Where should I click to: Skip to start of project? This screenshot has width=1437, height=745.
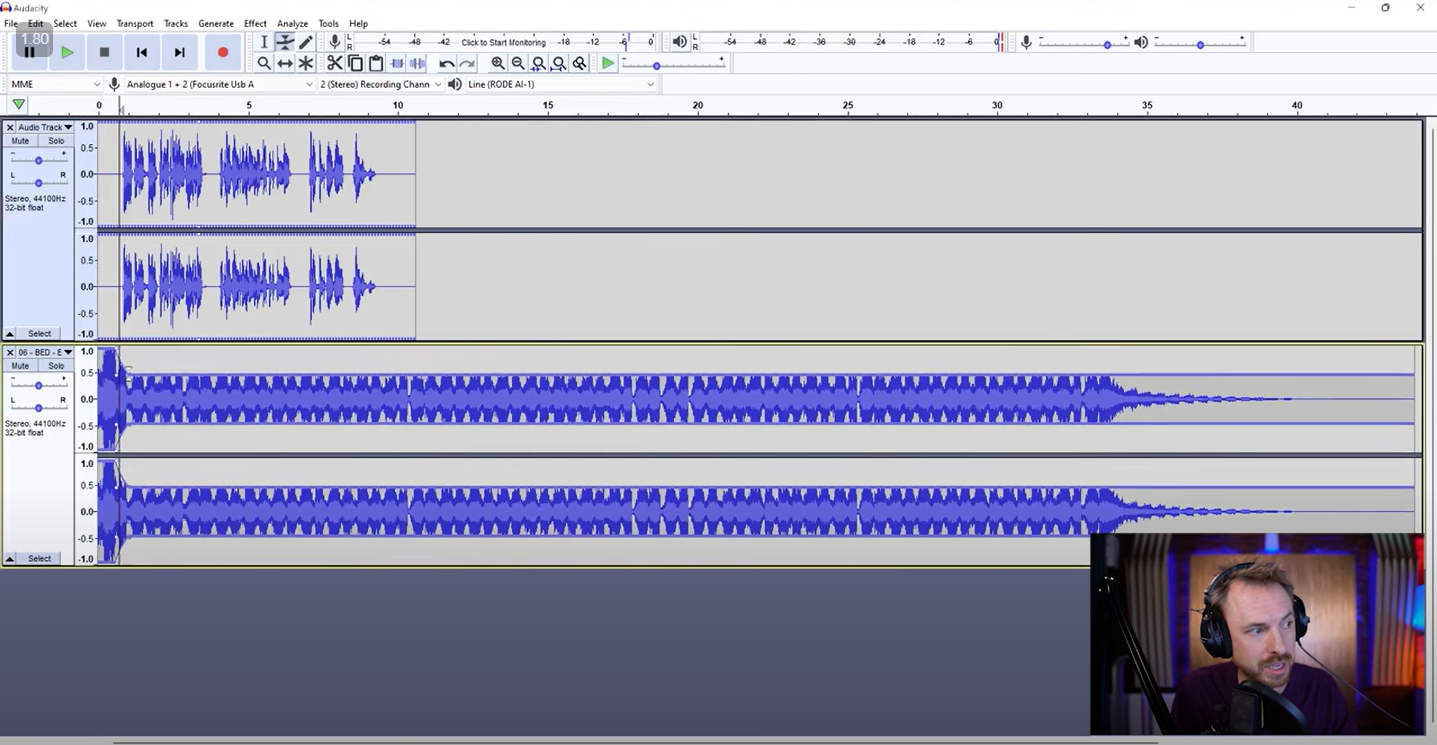pos(142,52)
